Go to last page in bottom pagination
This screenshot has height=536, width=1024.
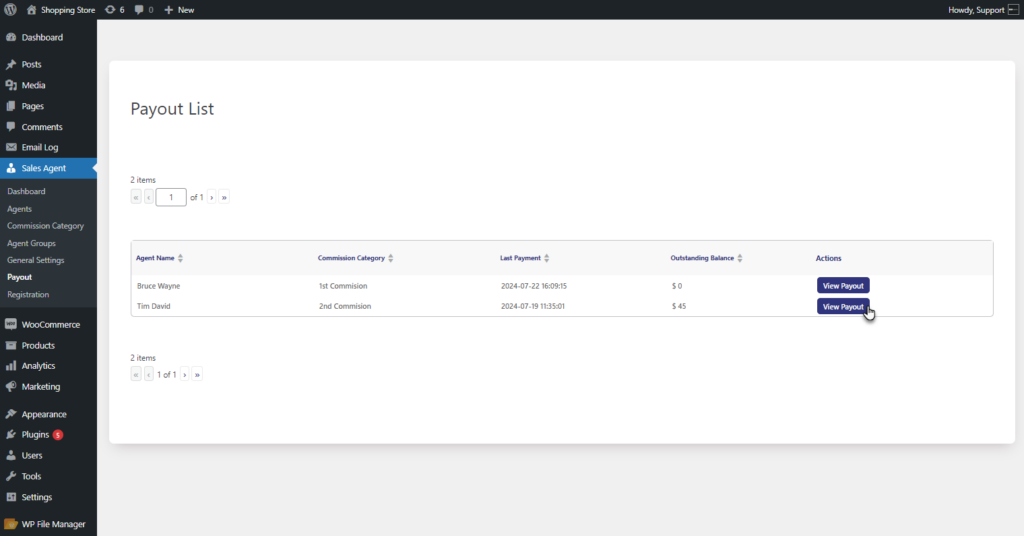[x=197, y=375]
